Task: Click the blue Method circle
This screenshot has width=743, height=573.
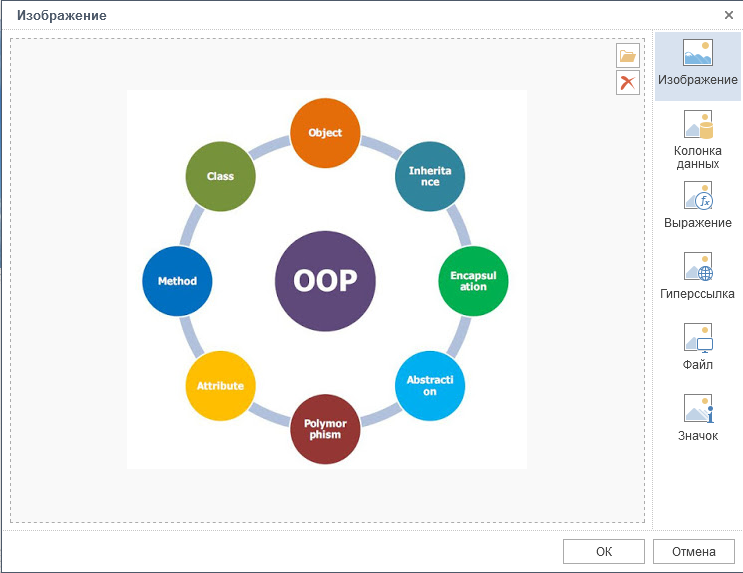Action: click(x=177, y=281)
